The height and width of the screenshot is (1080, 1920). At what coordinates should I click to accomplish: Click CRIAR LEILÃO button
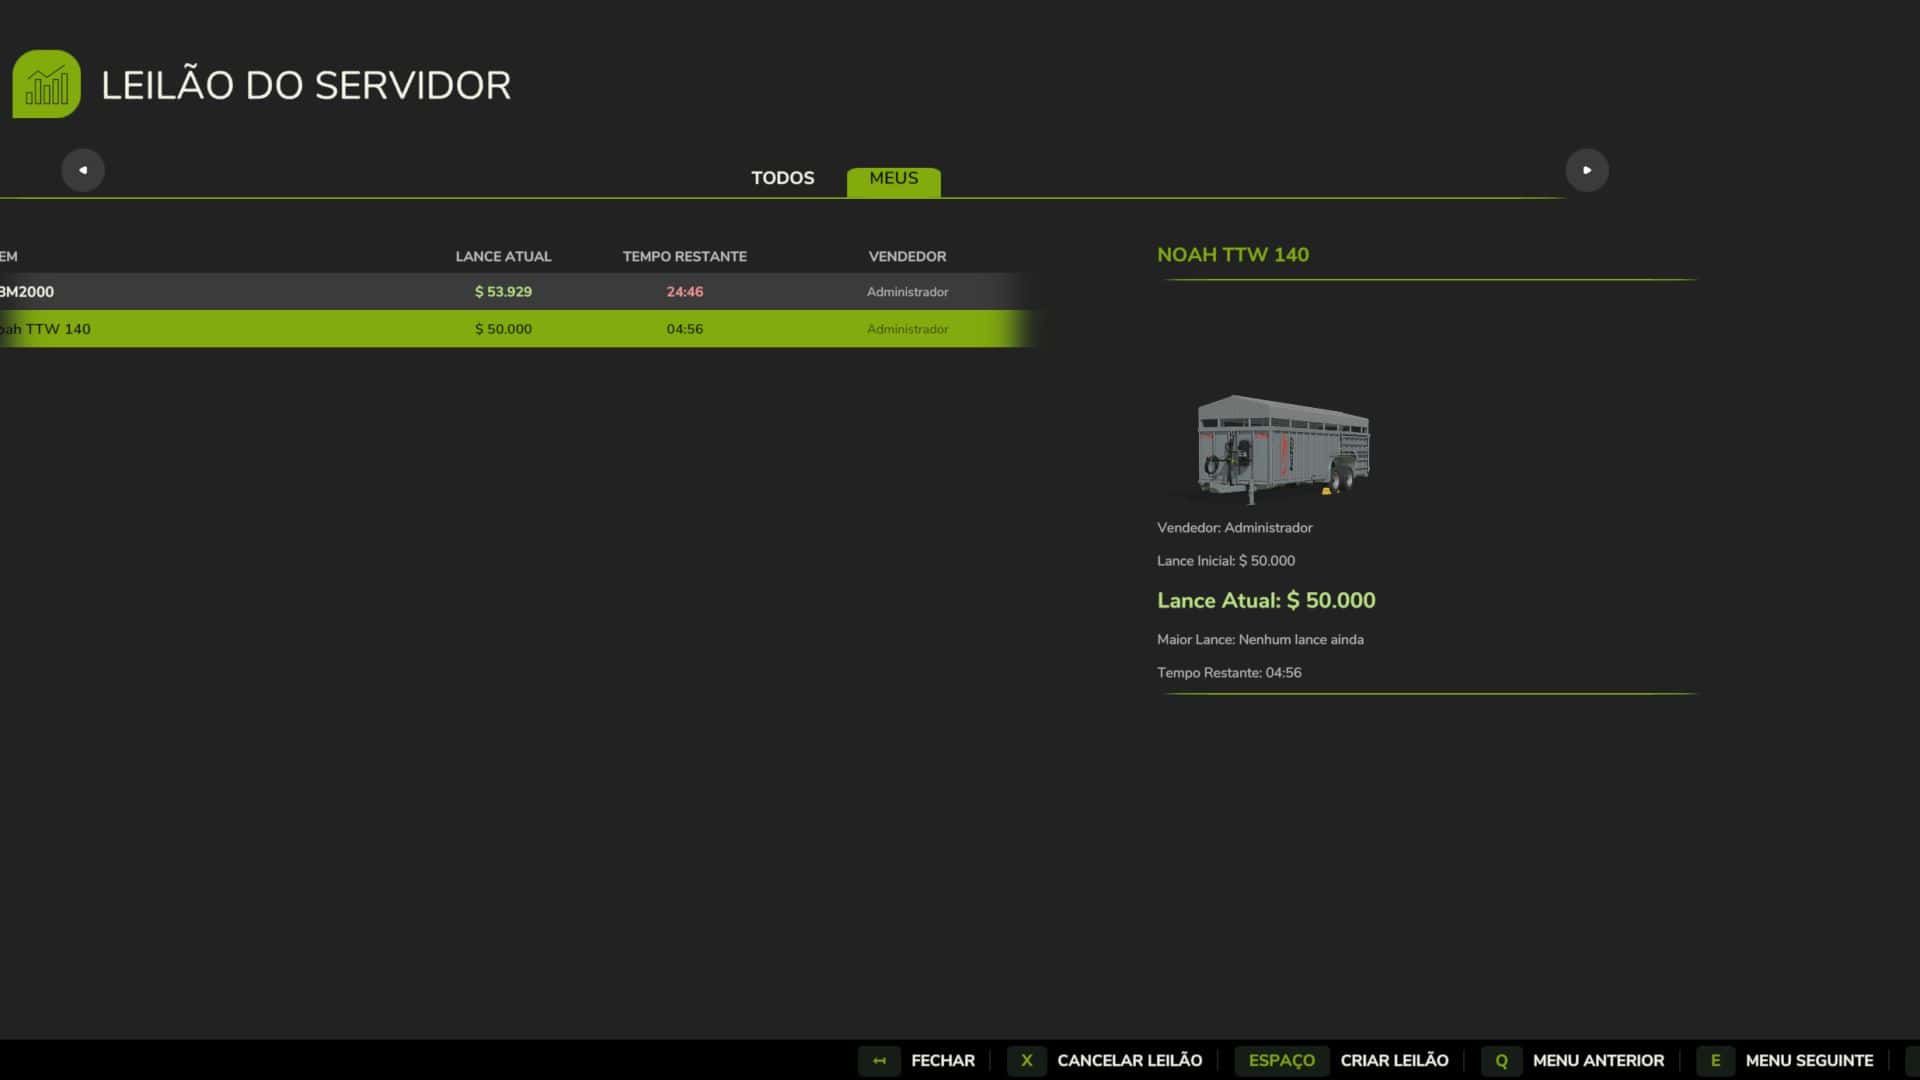click(1394, 1061)
